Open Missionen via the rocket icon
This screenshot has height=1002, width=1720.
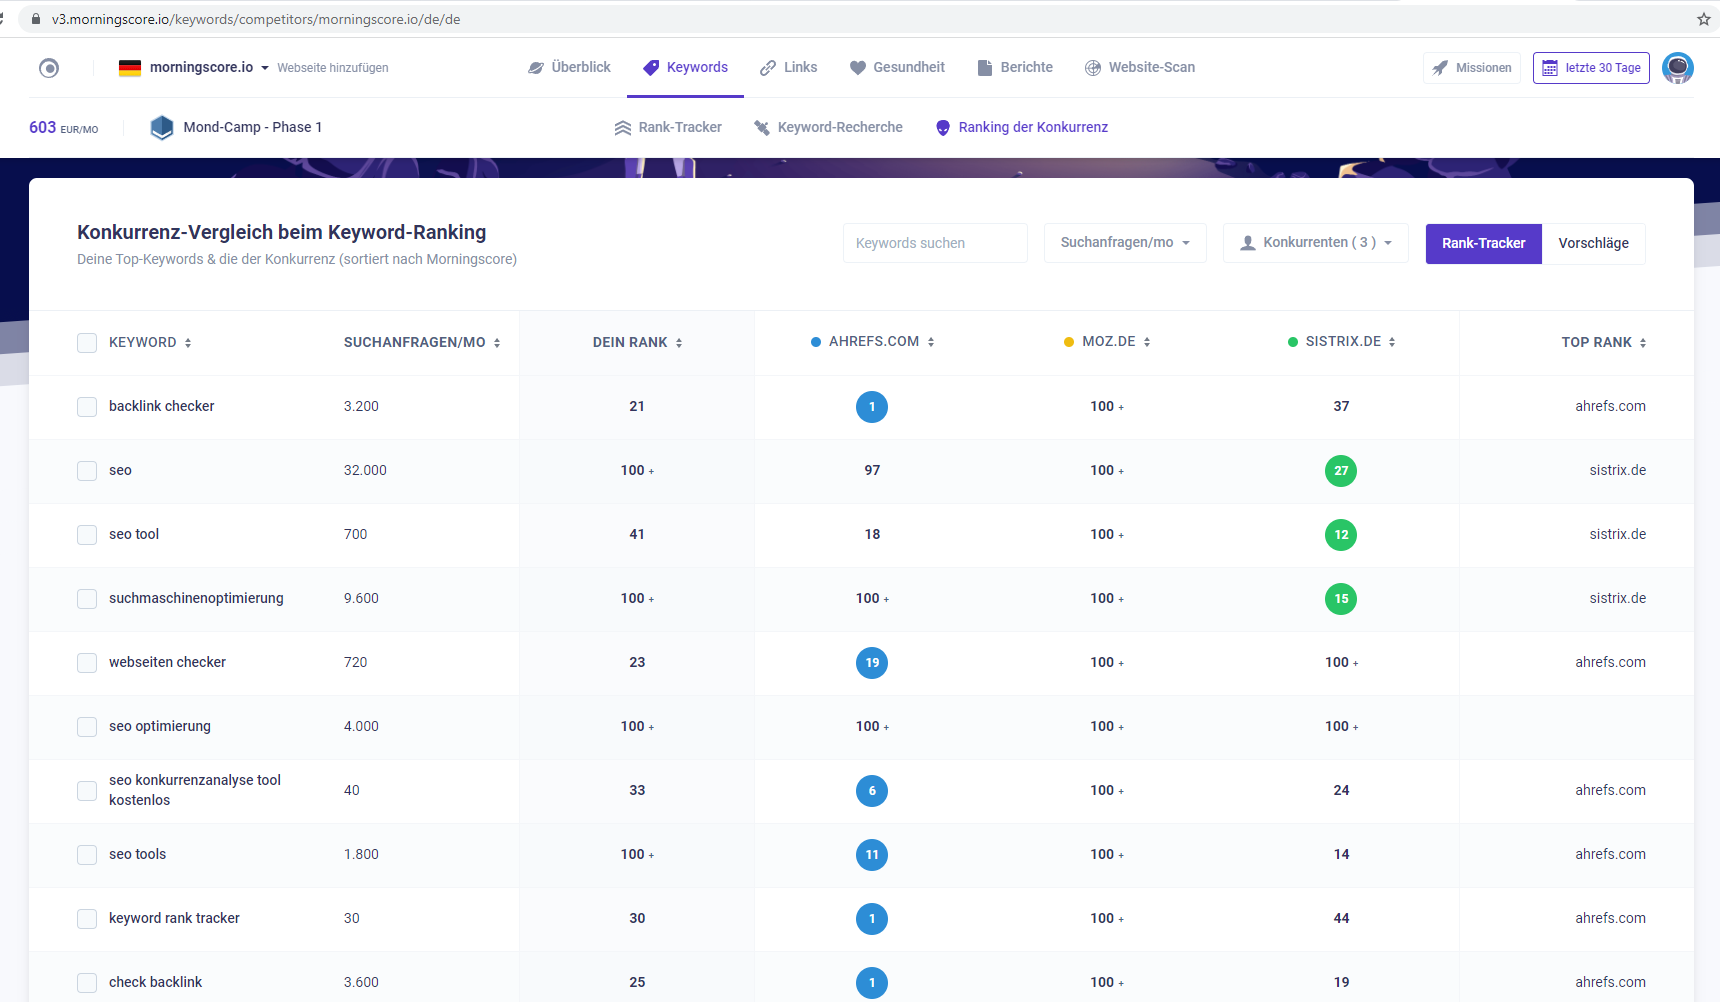(x=1440, y=68)
